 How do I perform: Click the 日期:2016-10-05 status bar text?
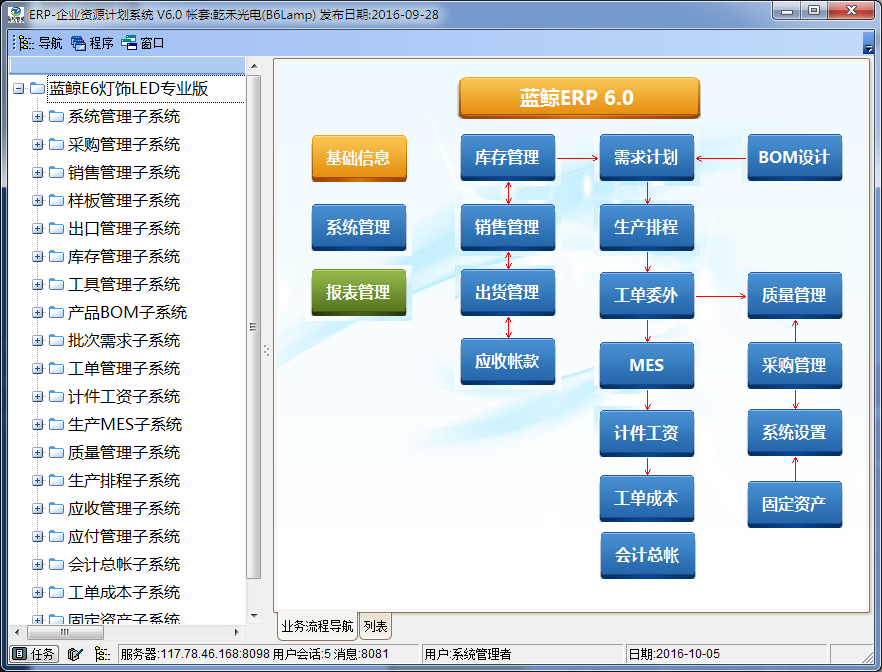coord(674,654)
